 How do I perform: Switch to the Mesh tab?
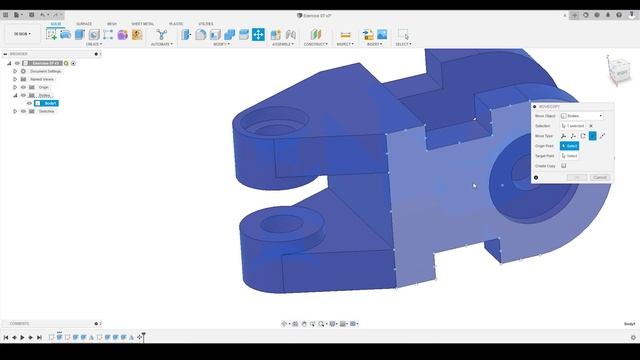tap(112, 24)
